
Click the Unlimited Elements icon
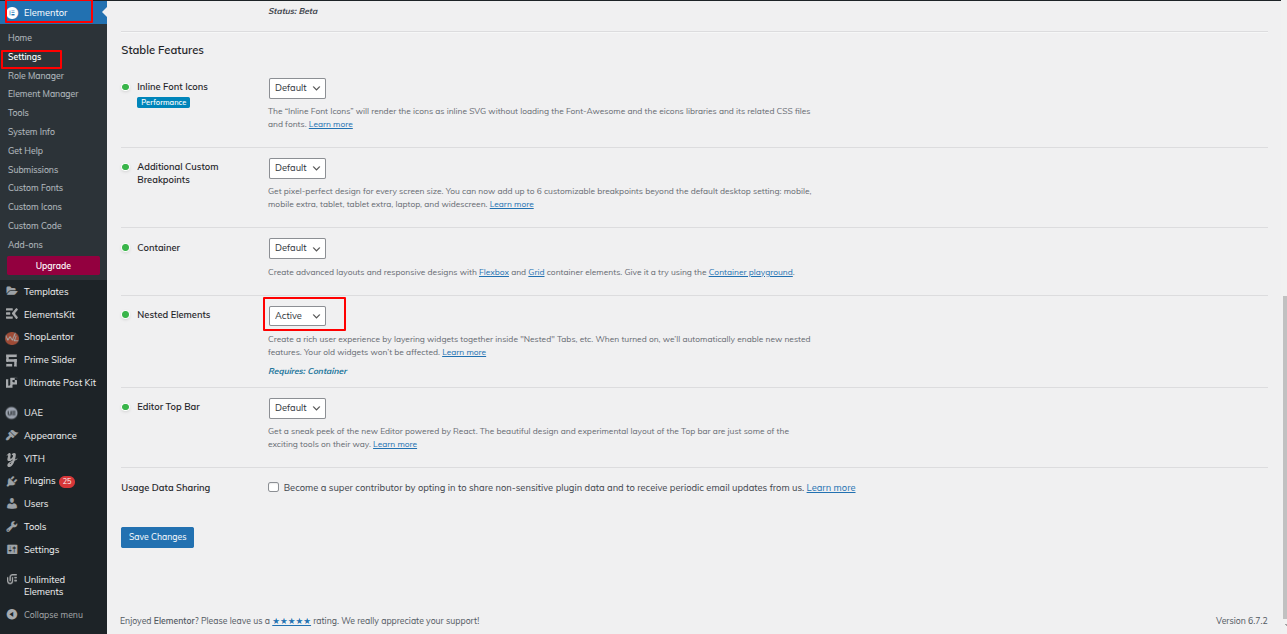(12, 579)
